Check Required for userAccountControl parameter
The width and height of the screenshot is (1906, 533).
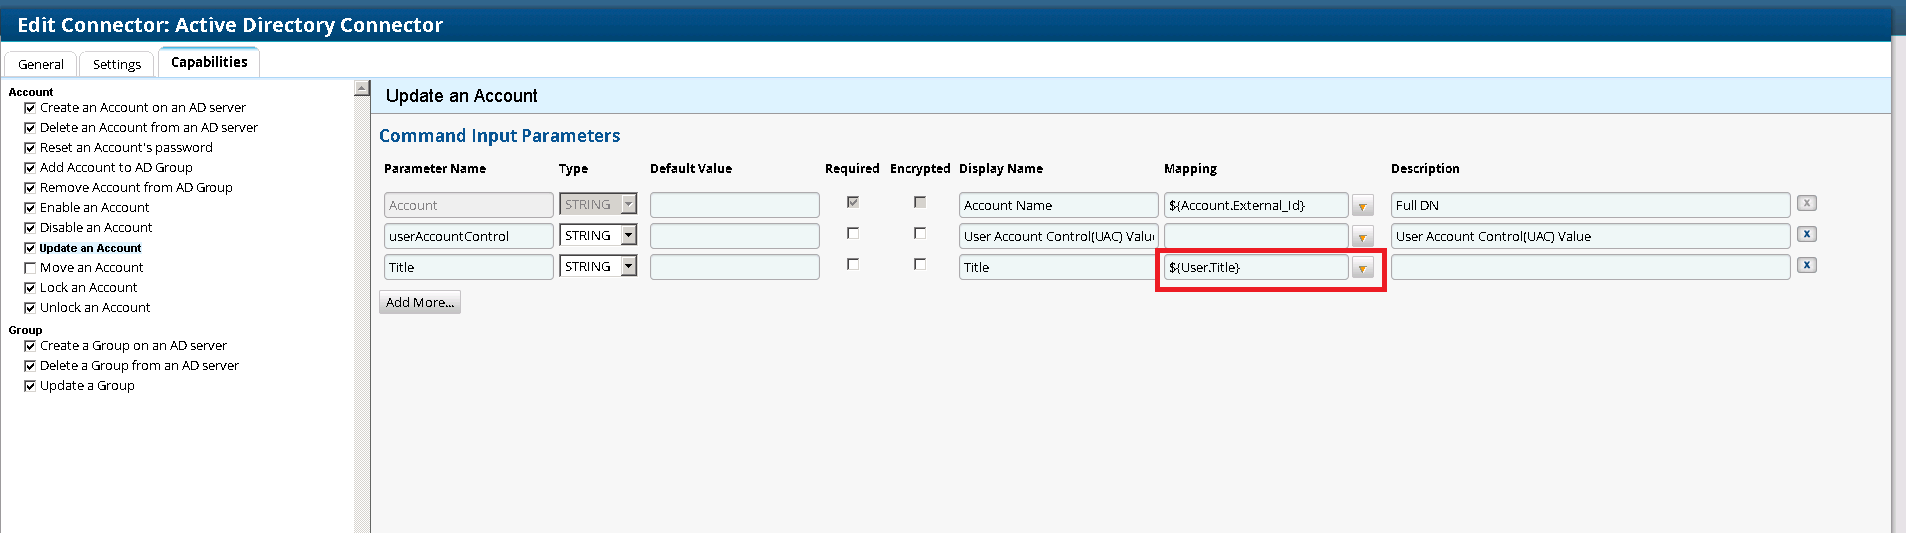[853, 233]
